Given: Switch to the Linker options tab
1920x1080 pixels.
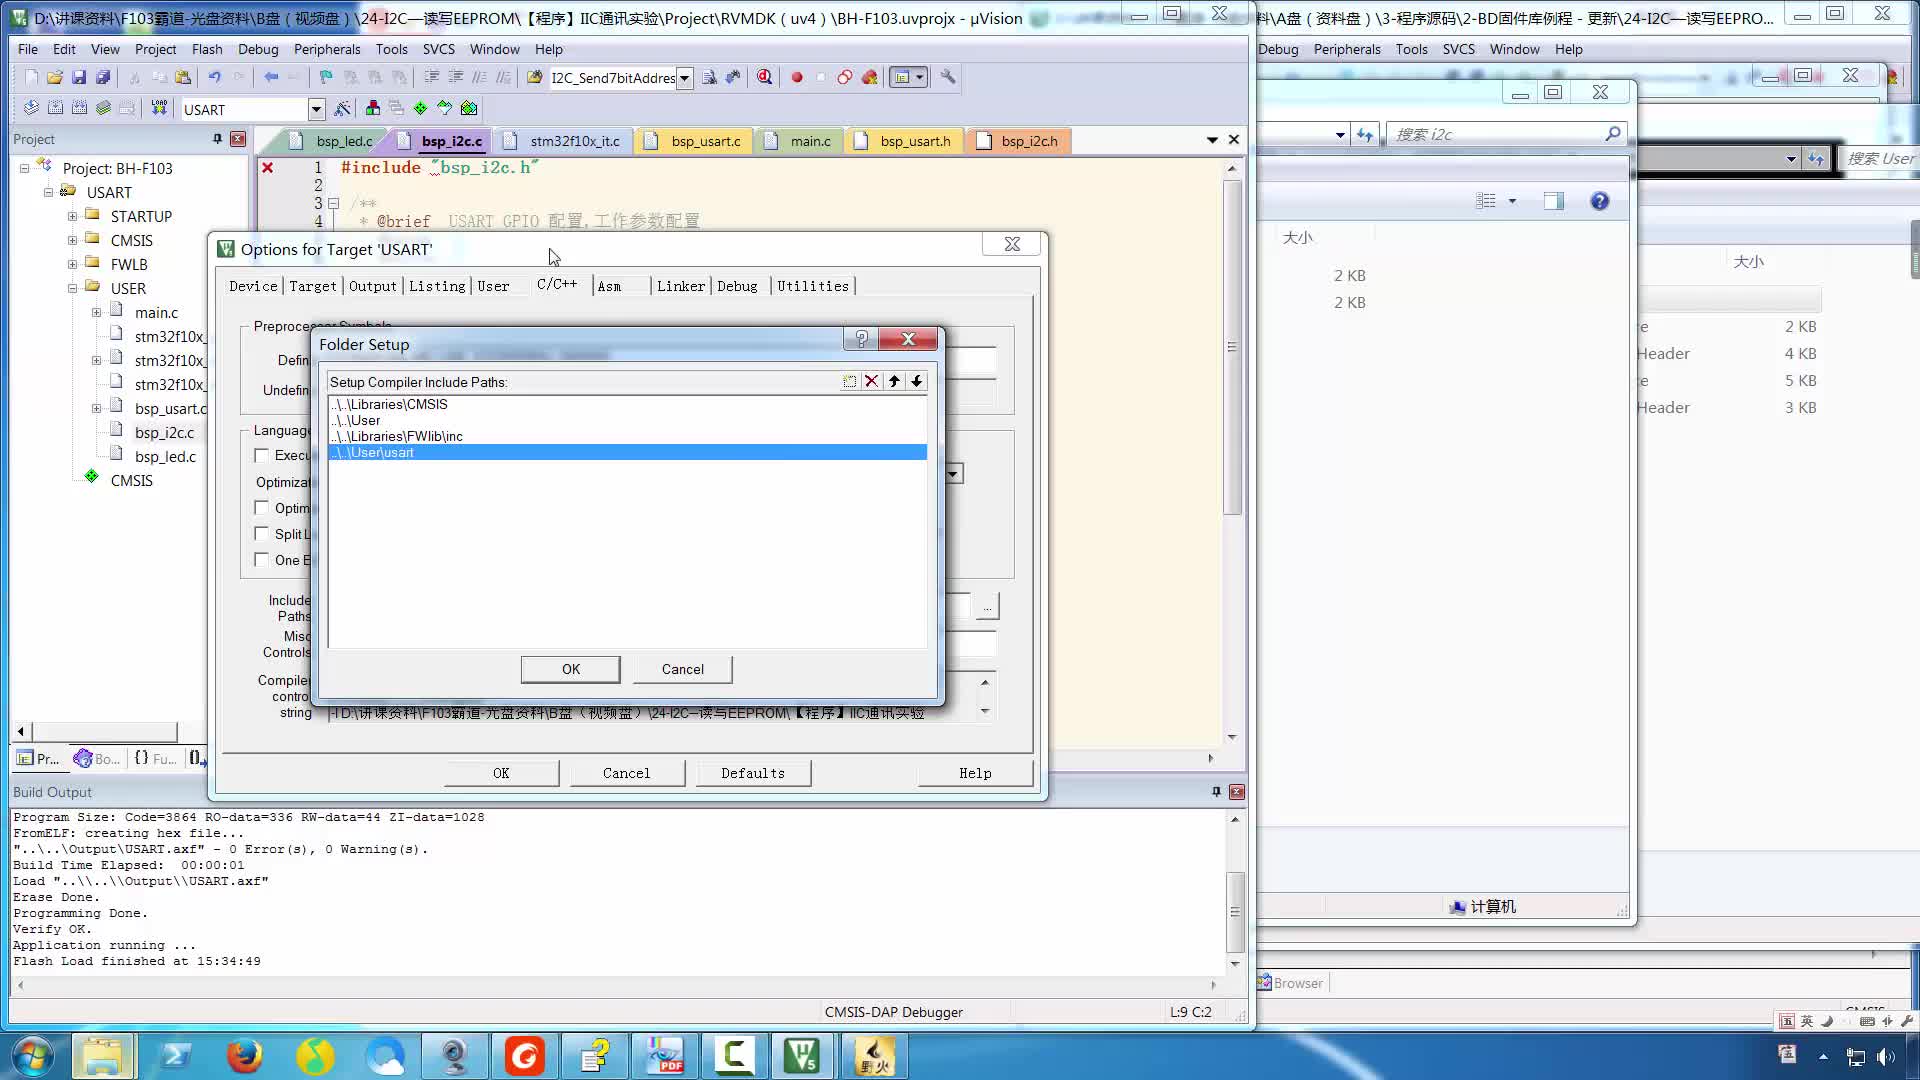Looking at the screenshot, I should point(681,286).
